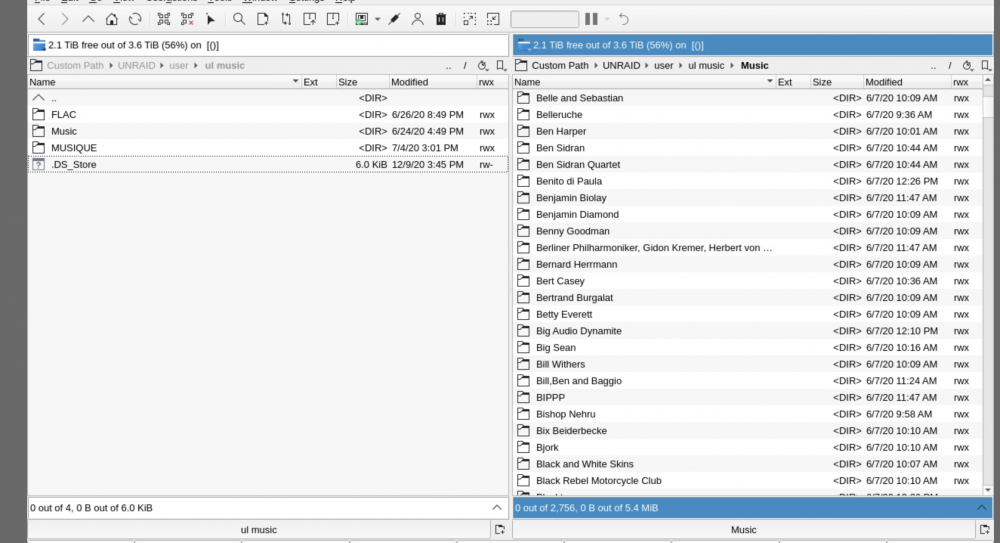Expand the right panel status bar chevron
The width and height of the screenshot is (1000, 543).
tap(982, 508)
